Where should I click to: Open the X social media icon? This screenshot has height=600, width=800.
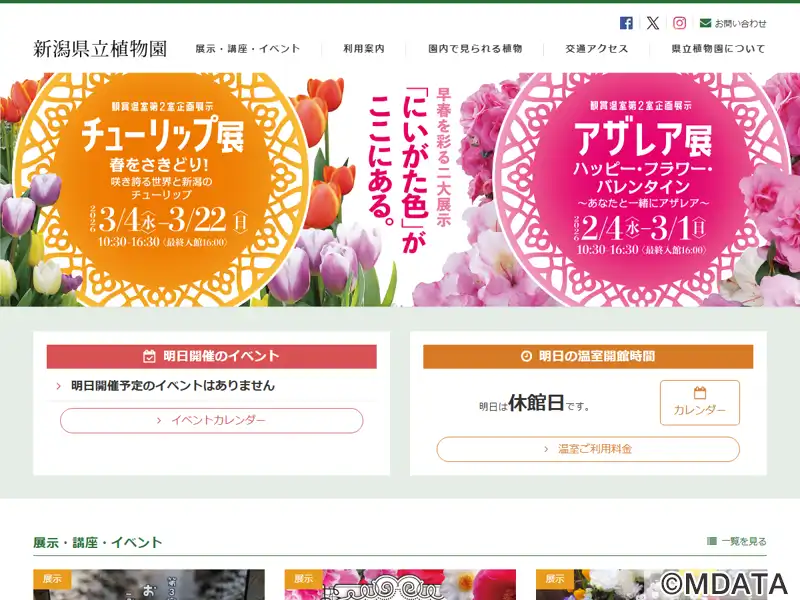(x=653, y=23)
